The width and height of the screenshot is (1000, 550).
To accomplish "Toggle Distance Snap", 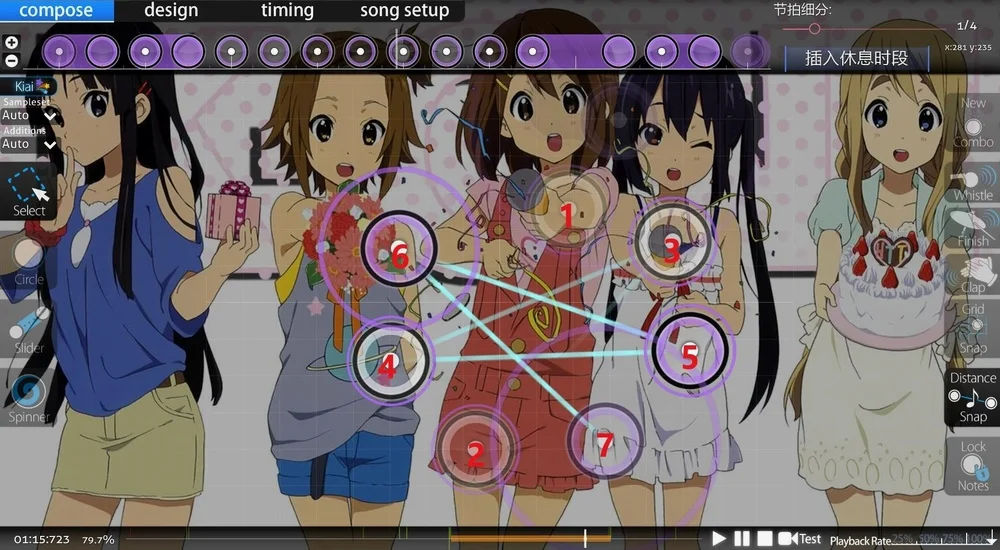I will [973, 398].
